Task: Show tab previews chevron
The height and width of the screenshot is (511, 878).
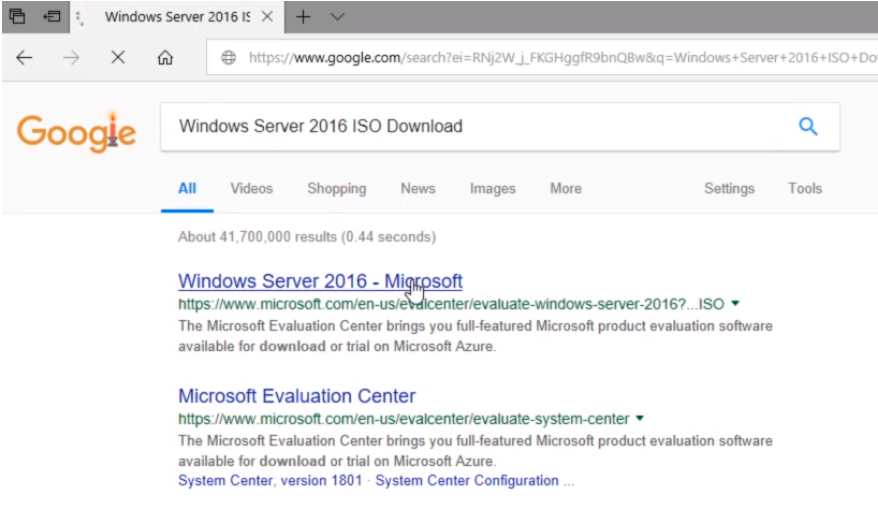Action: (x=337, y=17)
